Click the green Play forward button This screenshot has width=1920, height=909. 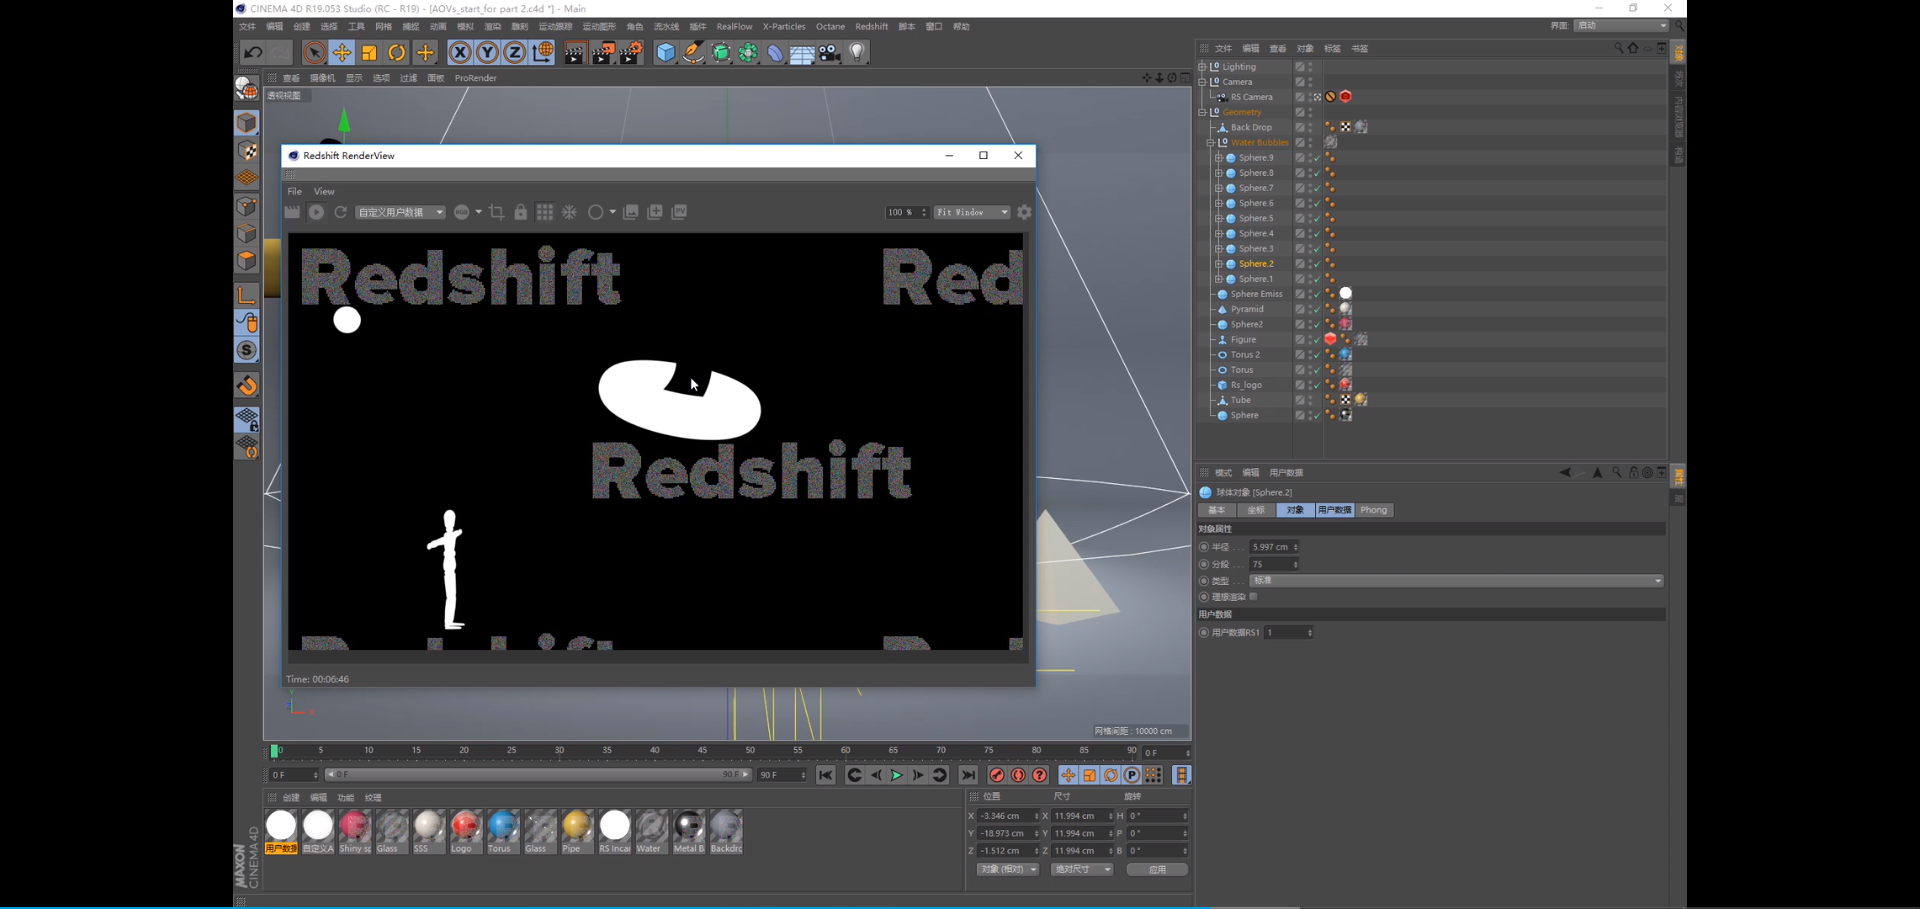pyautogui.click(x=896, y=775)
